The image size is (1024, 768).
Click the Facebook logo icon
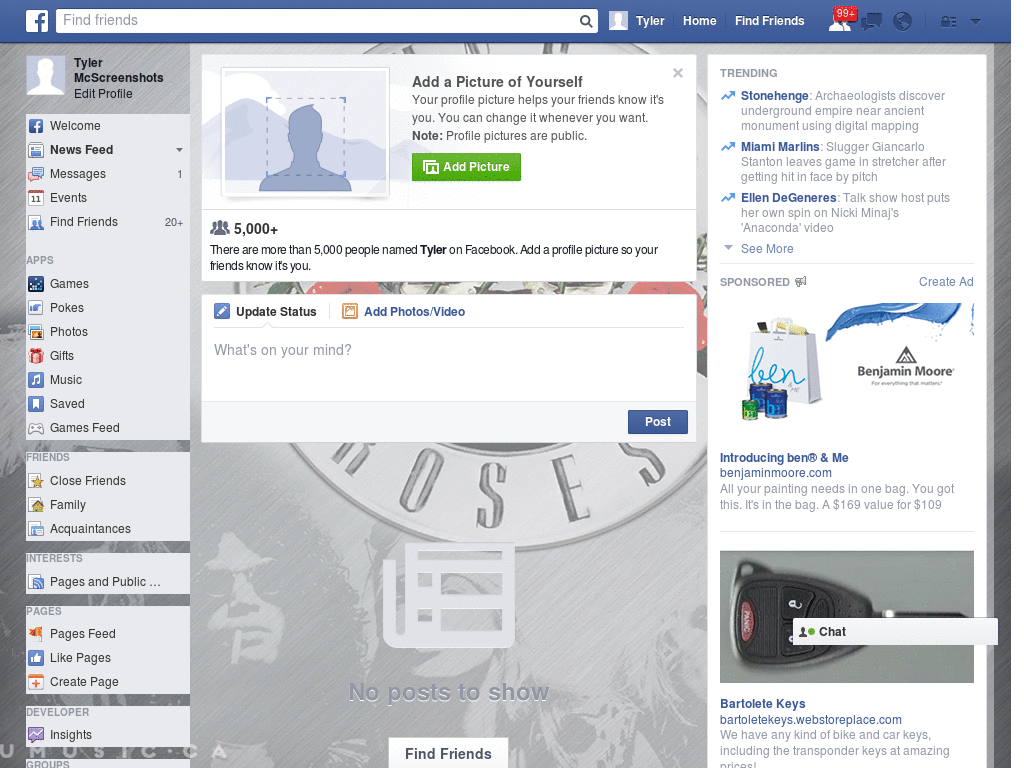37,21
